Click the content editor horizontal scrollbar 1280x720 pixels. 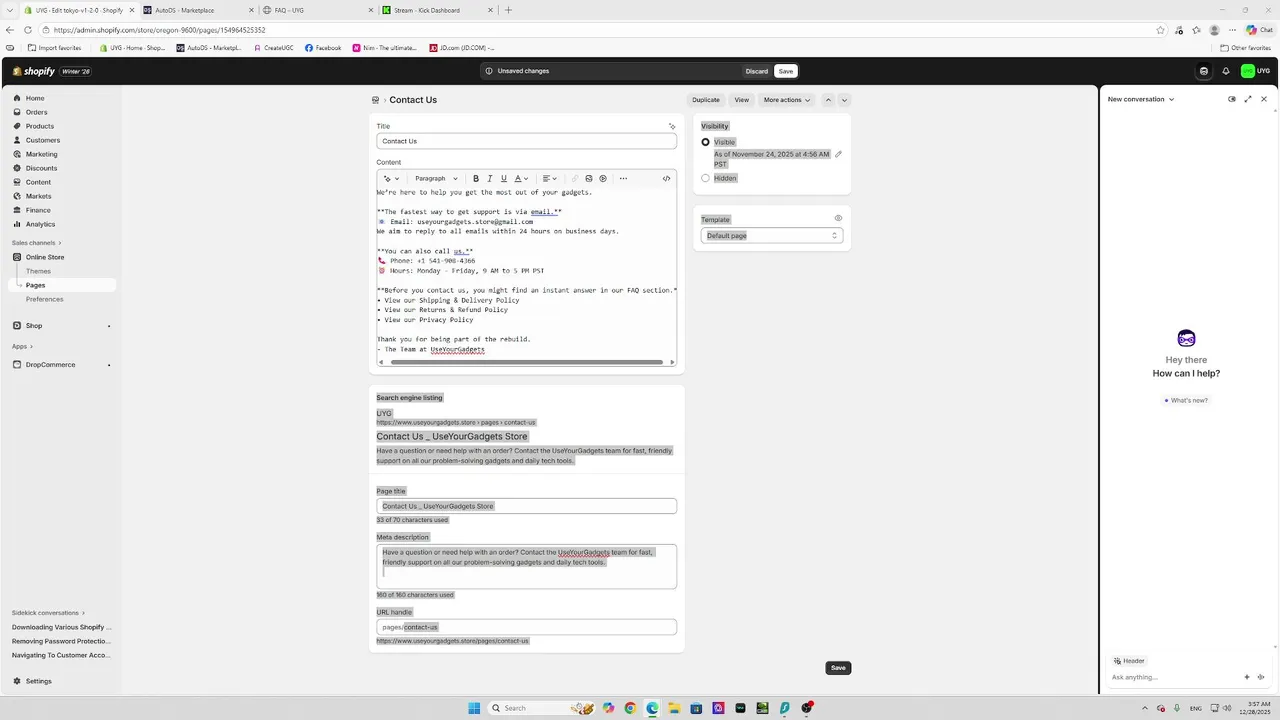click(527, 362)
